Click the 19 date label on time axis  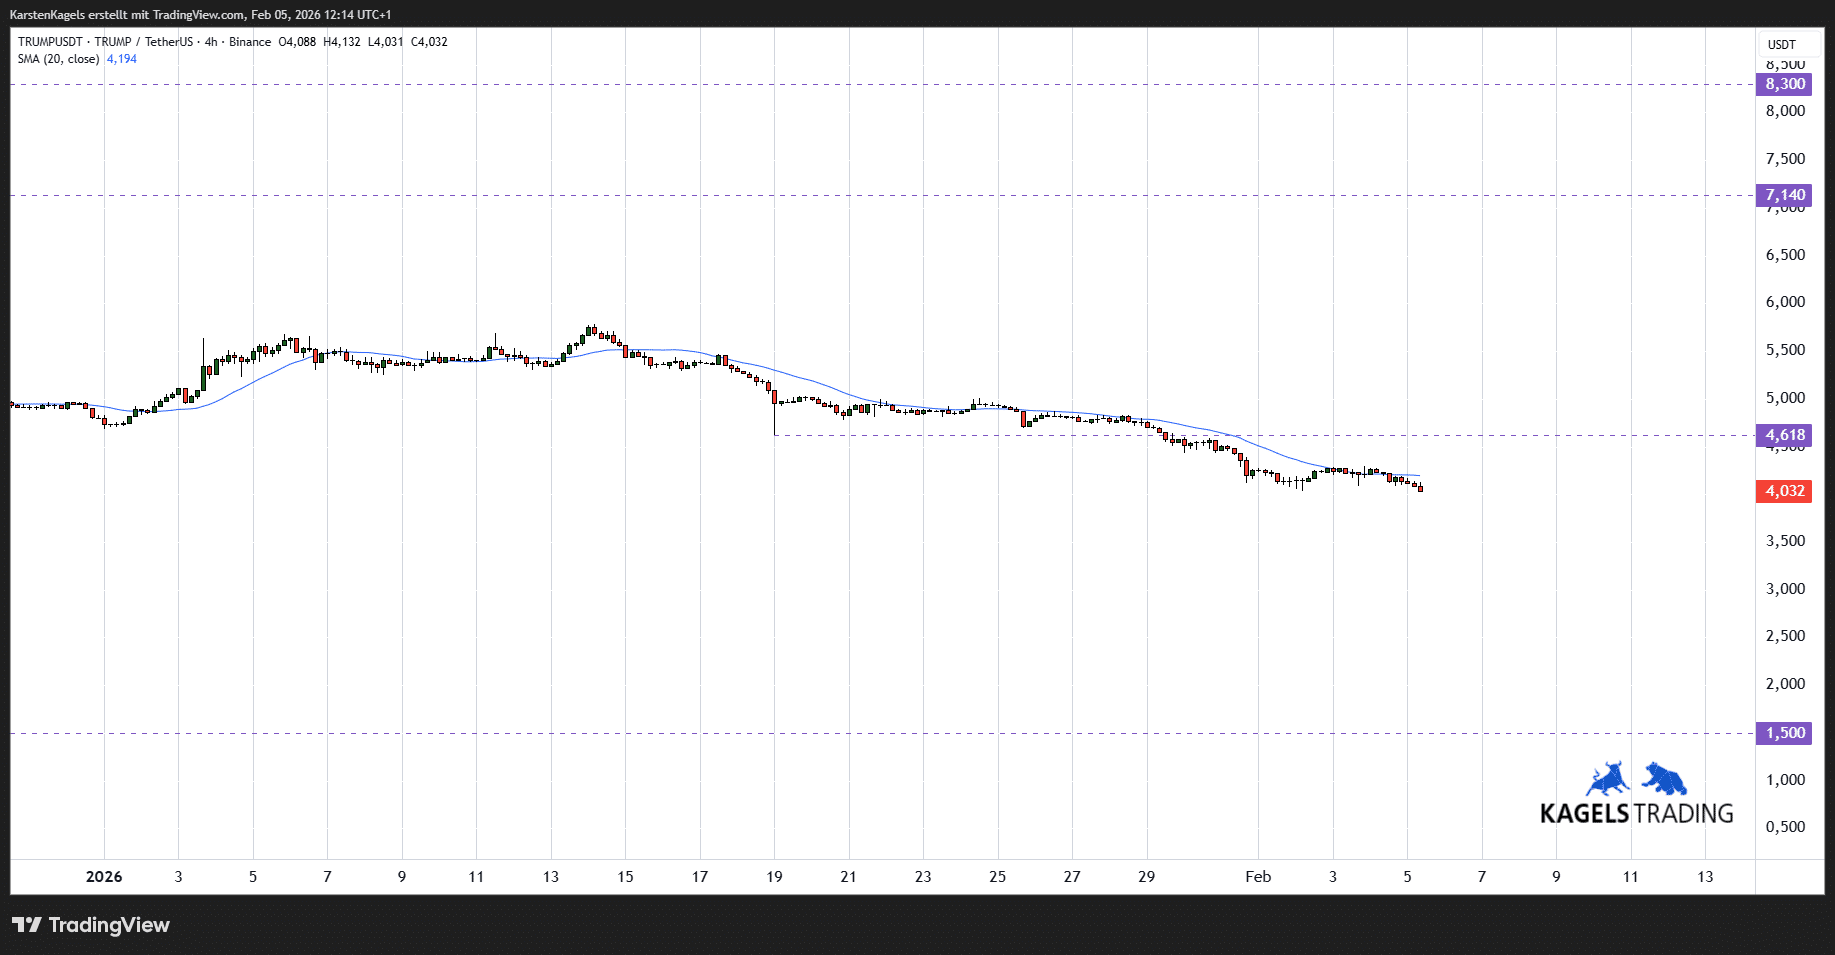click(x=774, y=877)
